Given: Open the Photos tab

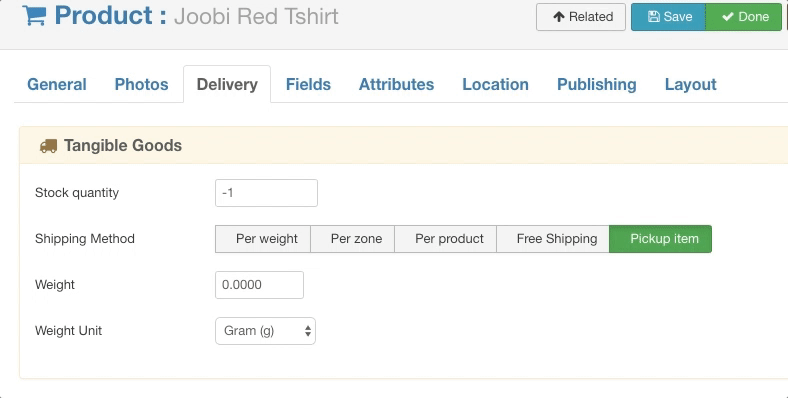Looking at the screenshot, I should (142, 84).
